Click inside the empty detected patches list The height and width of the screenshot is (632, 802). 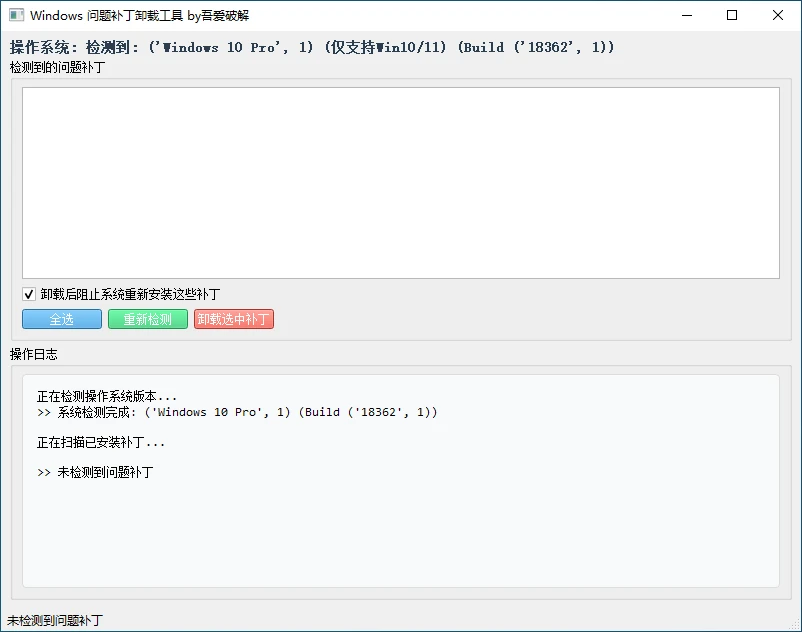[x=400, y=182]
